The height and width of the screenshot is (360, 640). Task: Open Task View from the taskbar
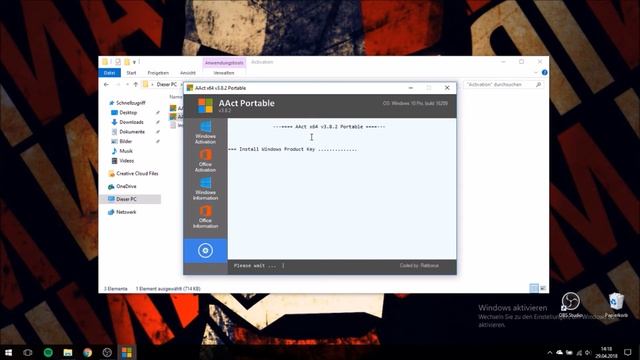(x=28, y=352)
